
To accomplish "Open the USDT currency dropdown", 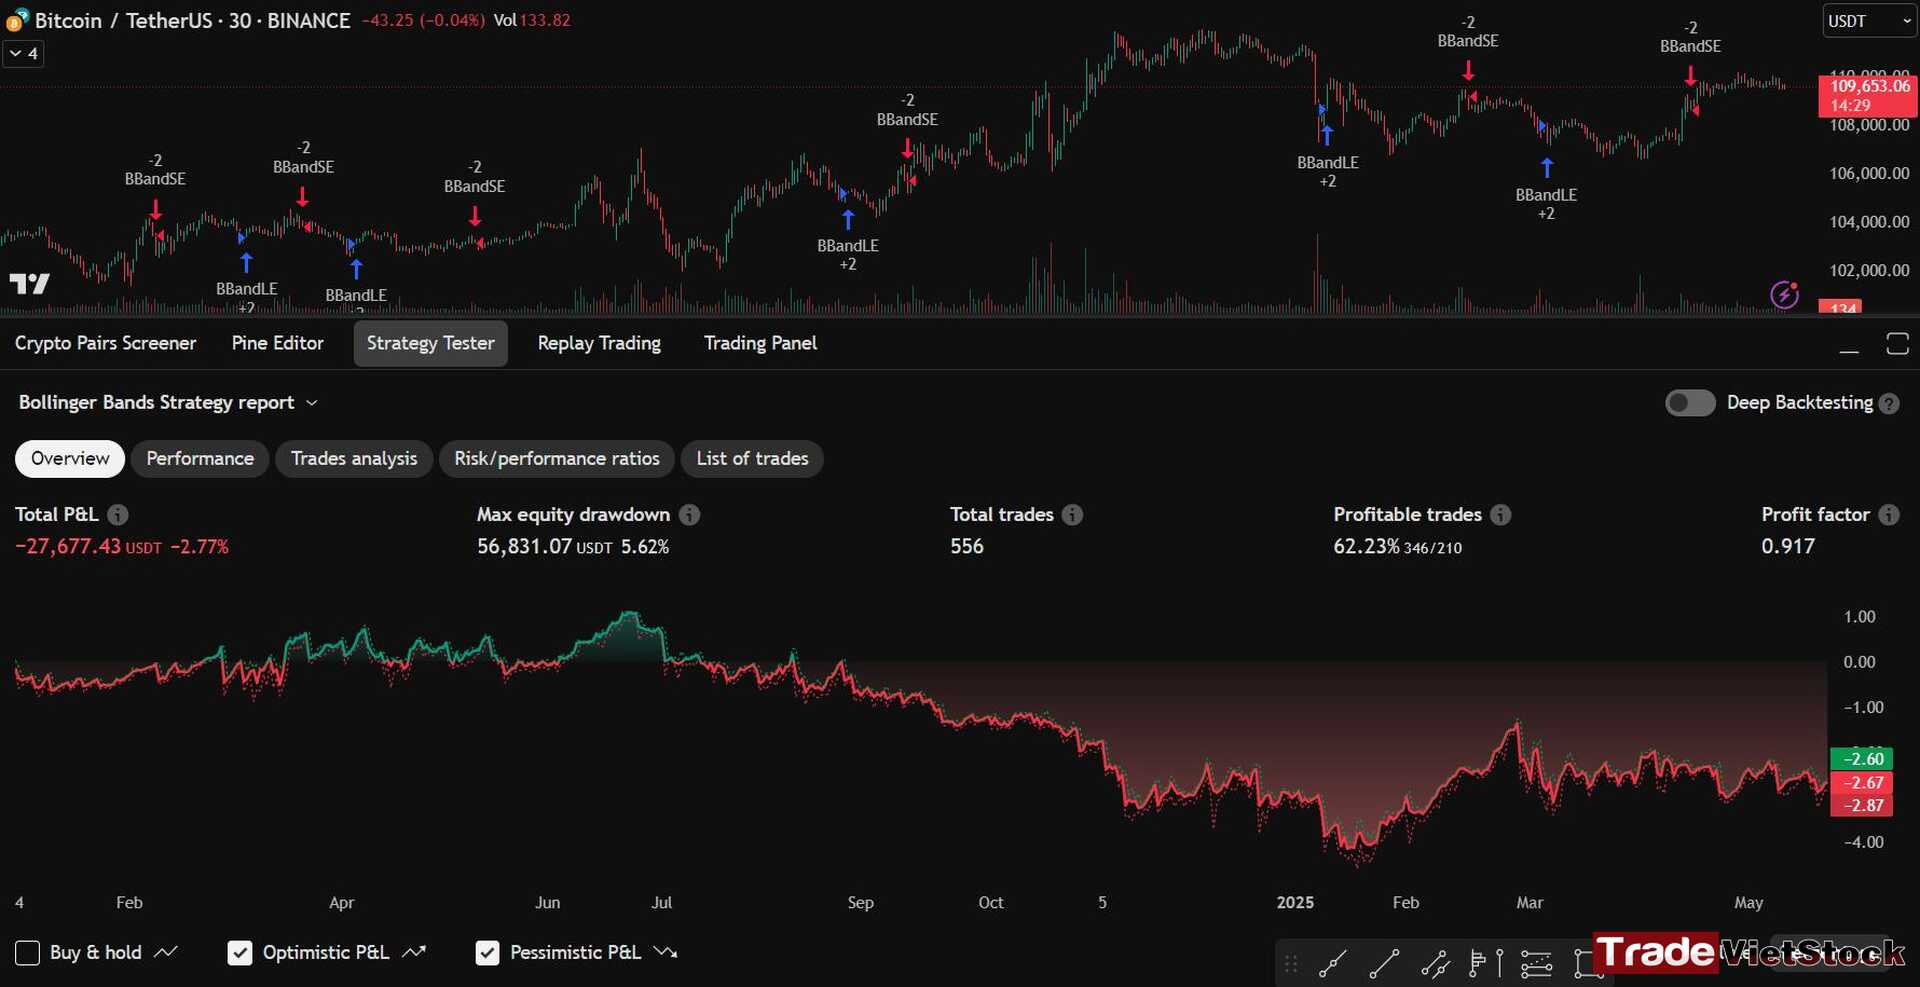I will [x=1867, y=21].
